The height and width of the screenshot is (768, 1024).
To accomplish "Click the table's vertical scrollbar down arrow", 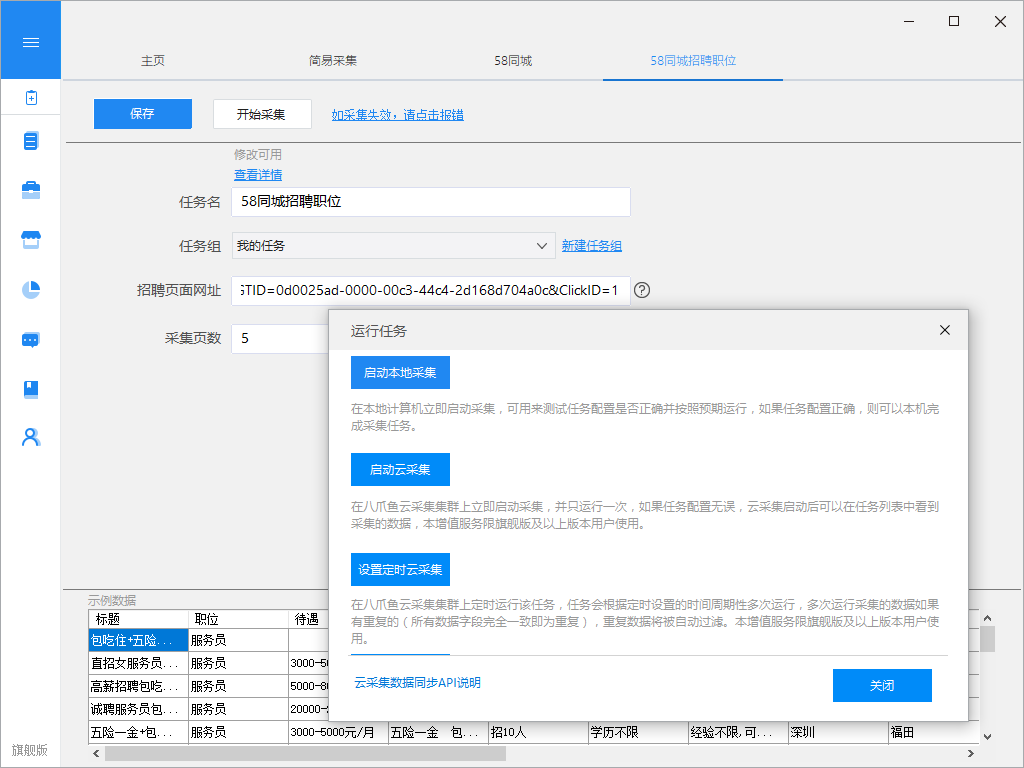I will [x=987, y=737].
